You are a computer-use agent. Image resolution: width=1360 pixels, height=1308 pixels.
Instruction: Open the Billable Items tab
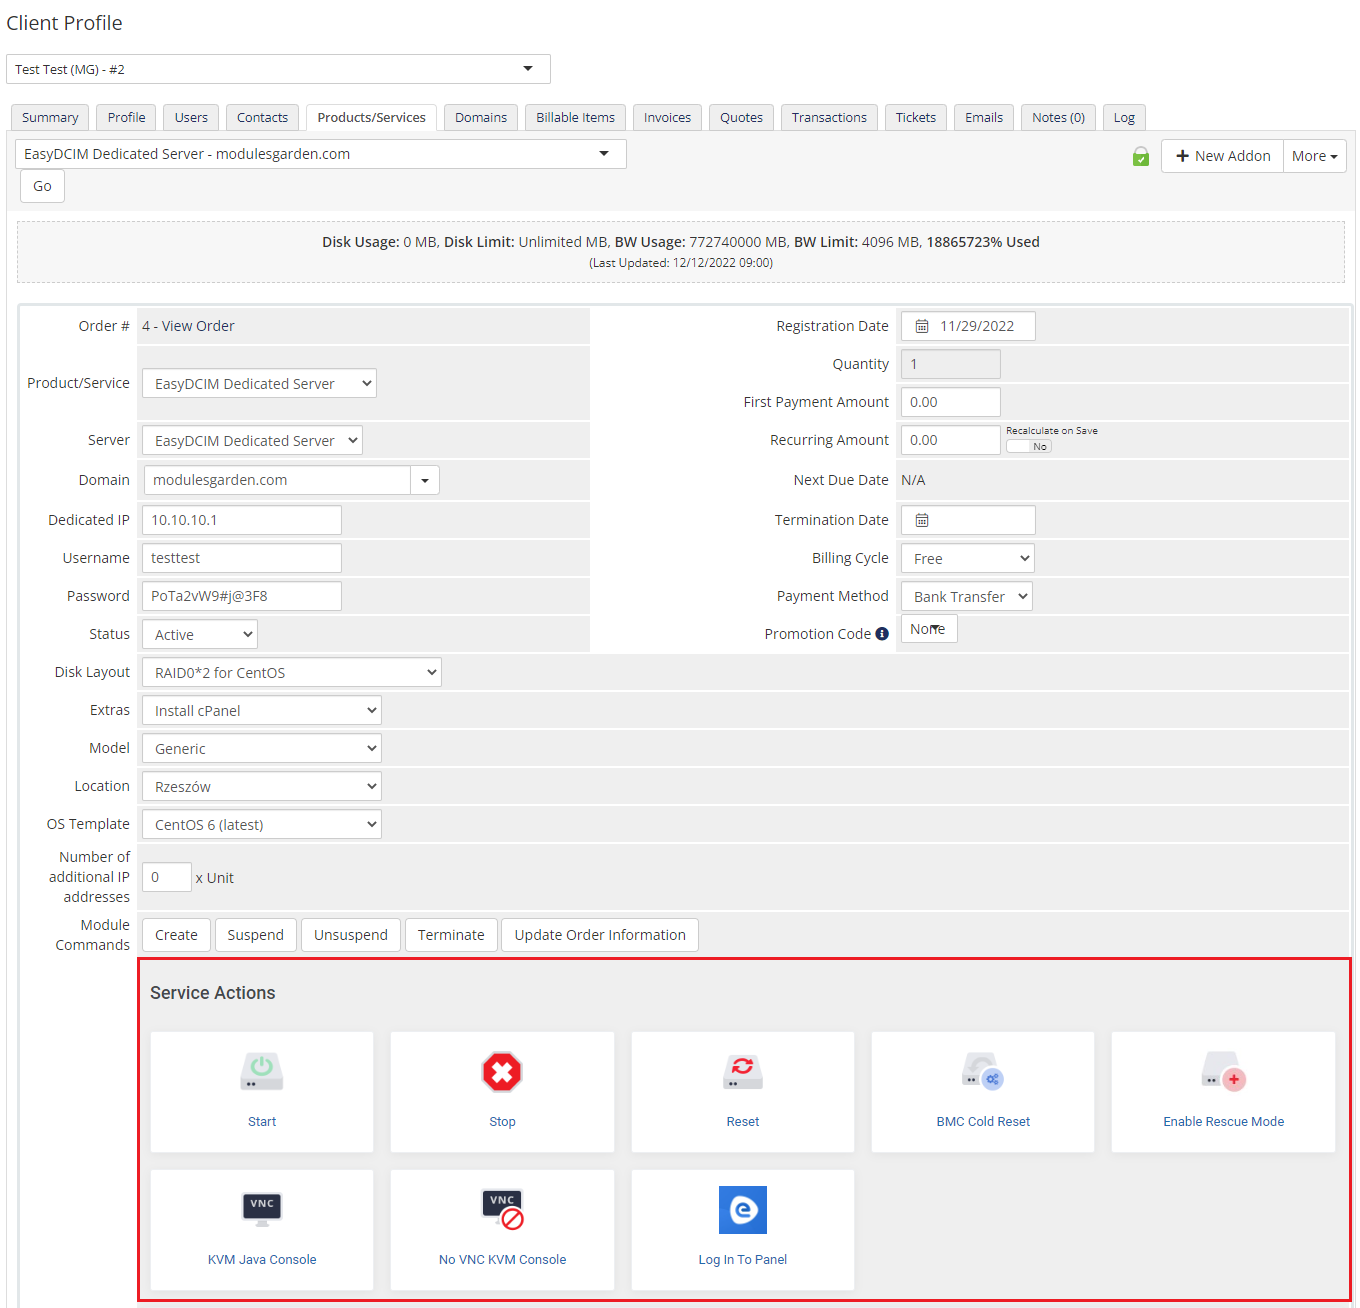pyautogui.click(x=575, y=117)
